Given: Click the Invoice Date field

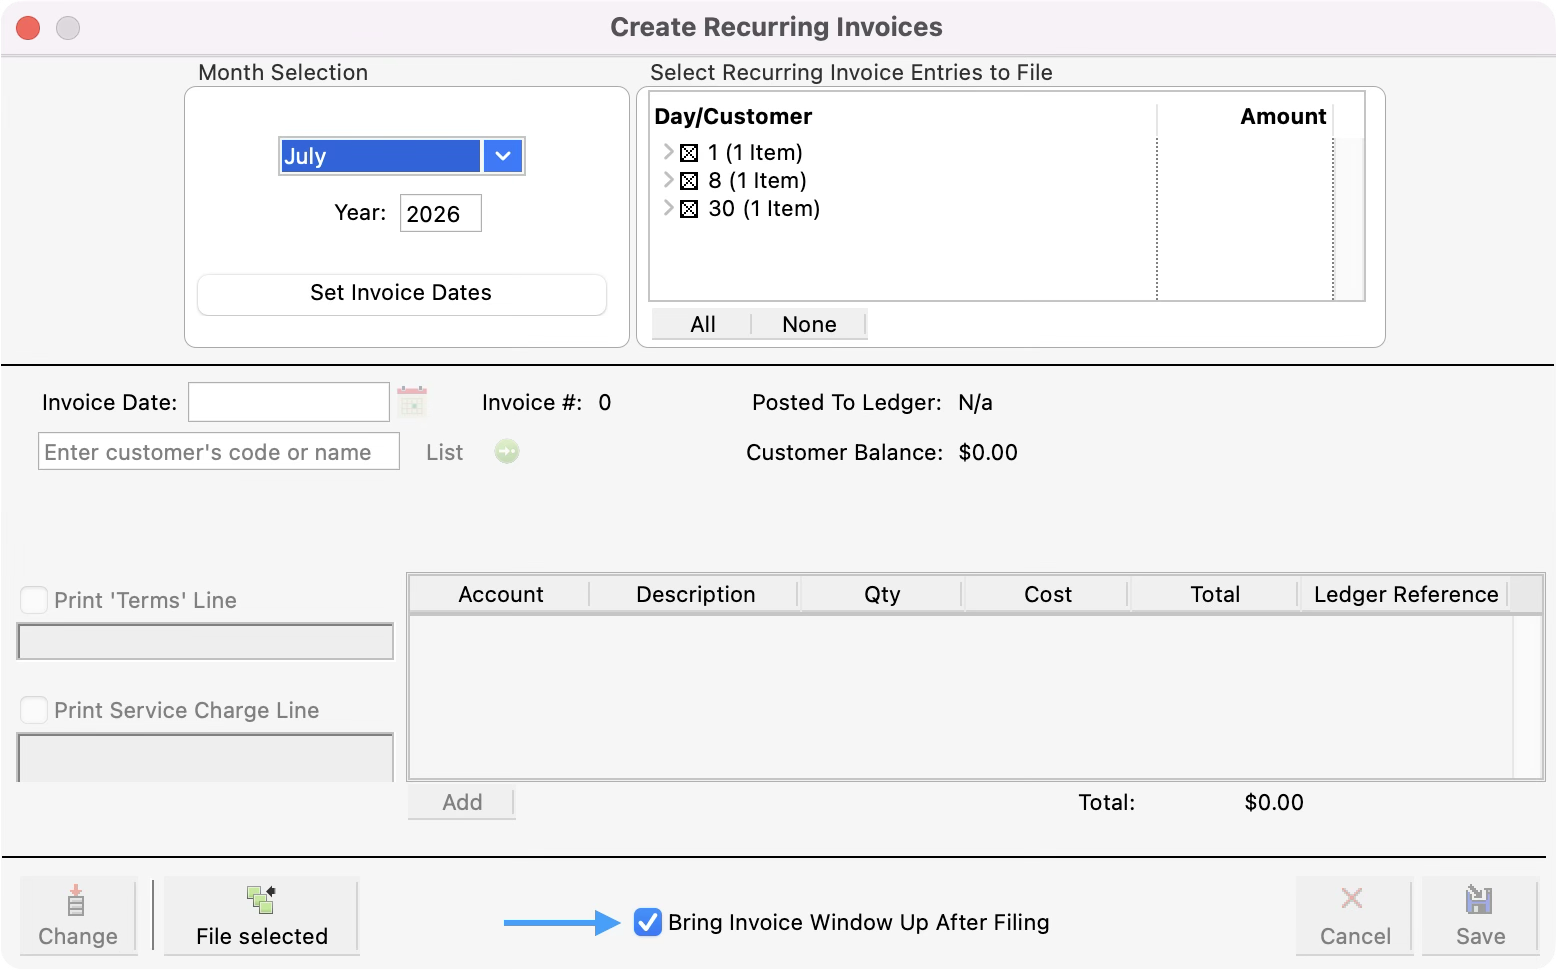Looking at the screenshot, I should pos(289,402).
